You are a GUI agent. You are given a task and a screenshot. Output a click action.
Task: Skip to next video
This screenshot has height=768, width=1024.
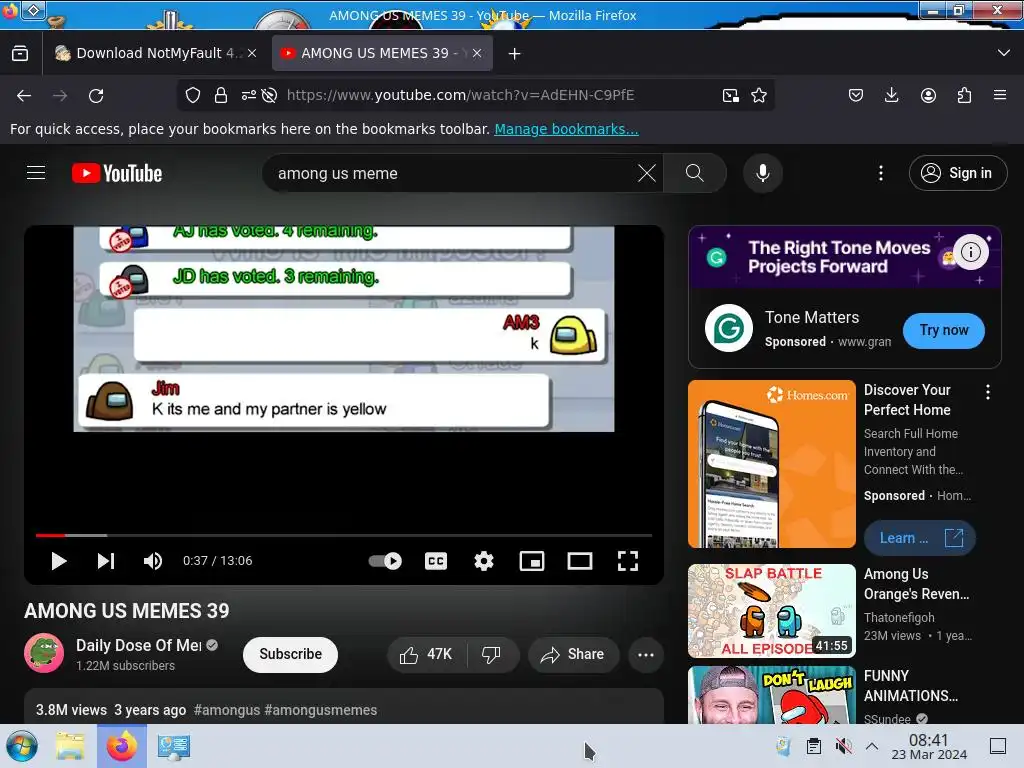(x=106, y=561)
